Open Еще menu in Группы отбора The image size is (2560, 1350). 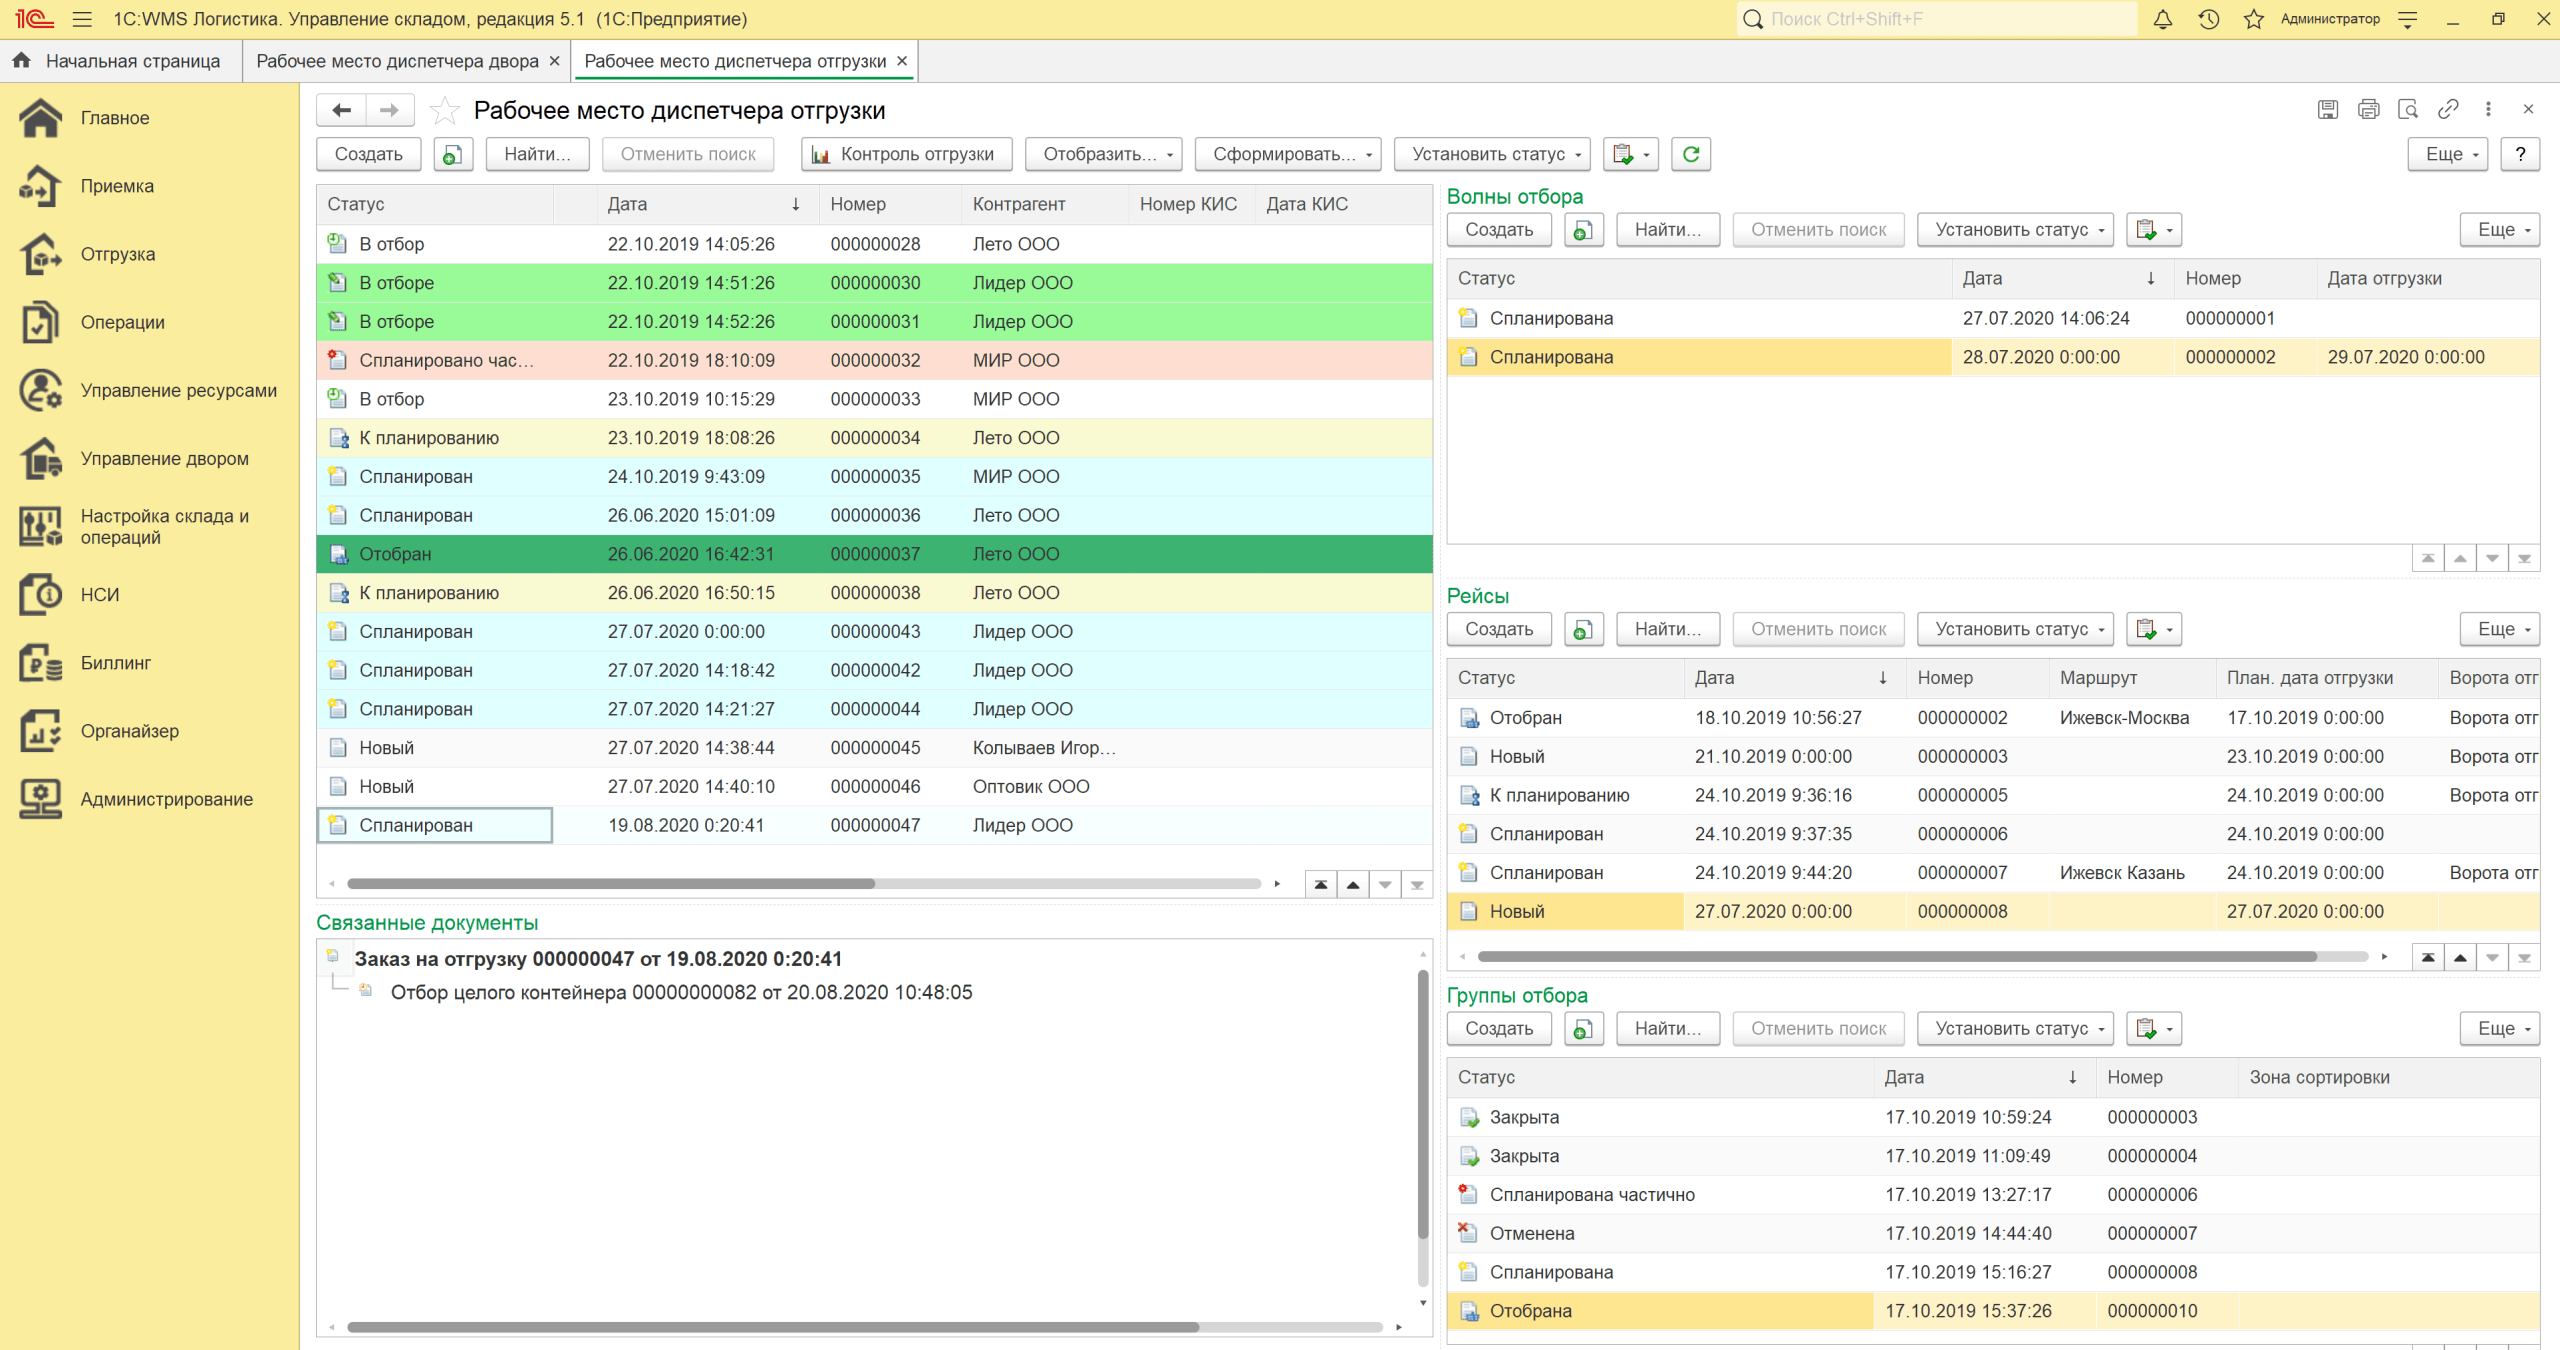[x=2499, y=1028]
